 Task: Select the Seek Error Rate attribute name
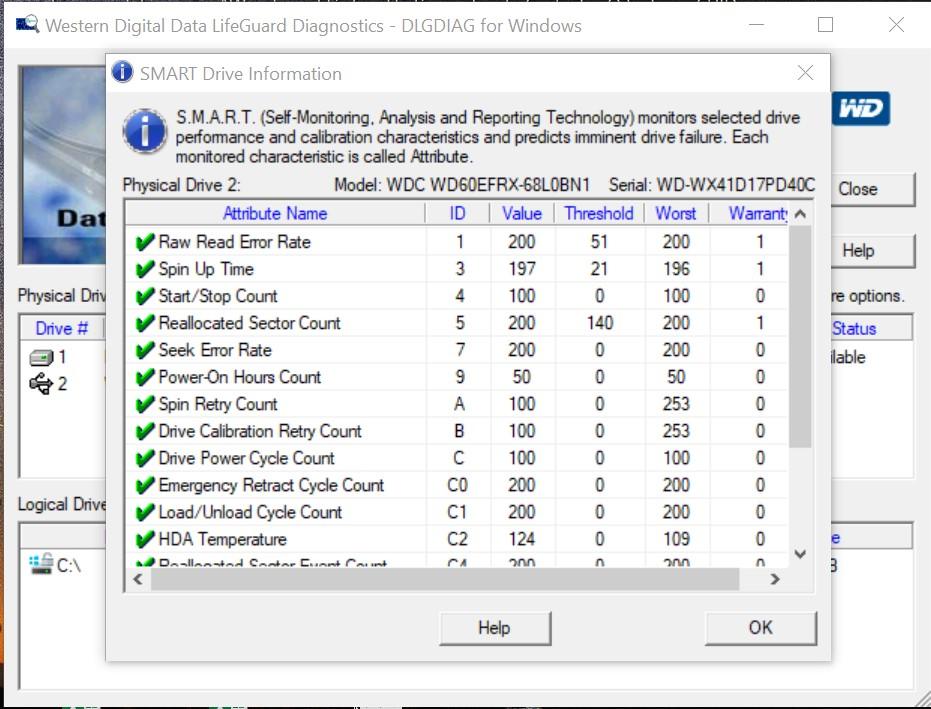(x=215, y=350)
